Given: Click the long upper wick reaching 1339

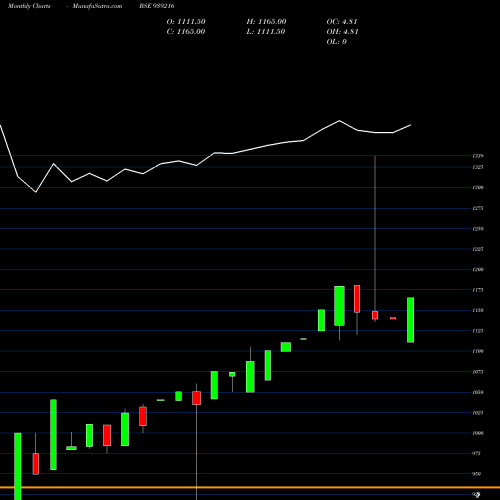Looking at the screenshot, I should click(375, 233).
